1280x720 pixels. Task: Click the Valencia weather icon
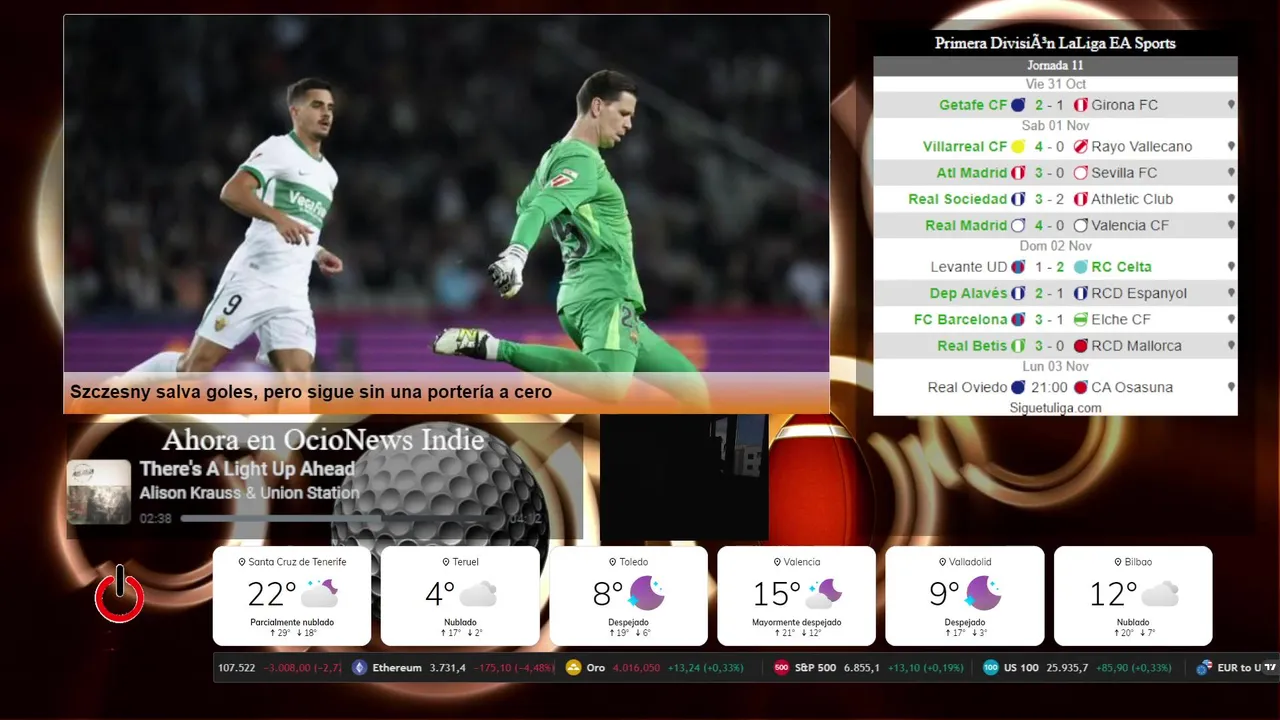[824, 593]
